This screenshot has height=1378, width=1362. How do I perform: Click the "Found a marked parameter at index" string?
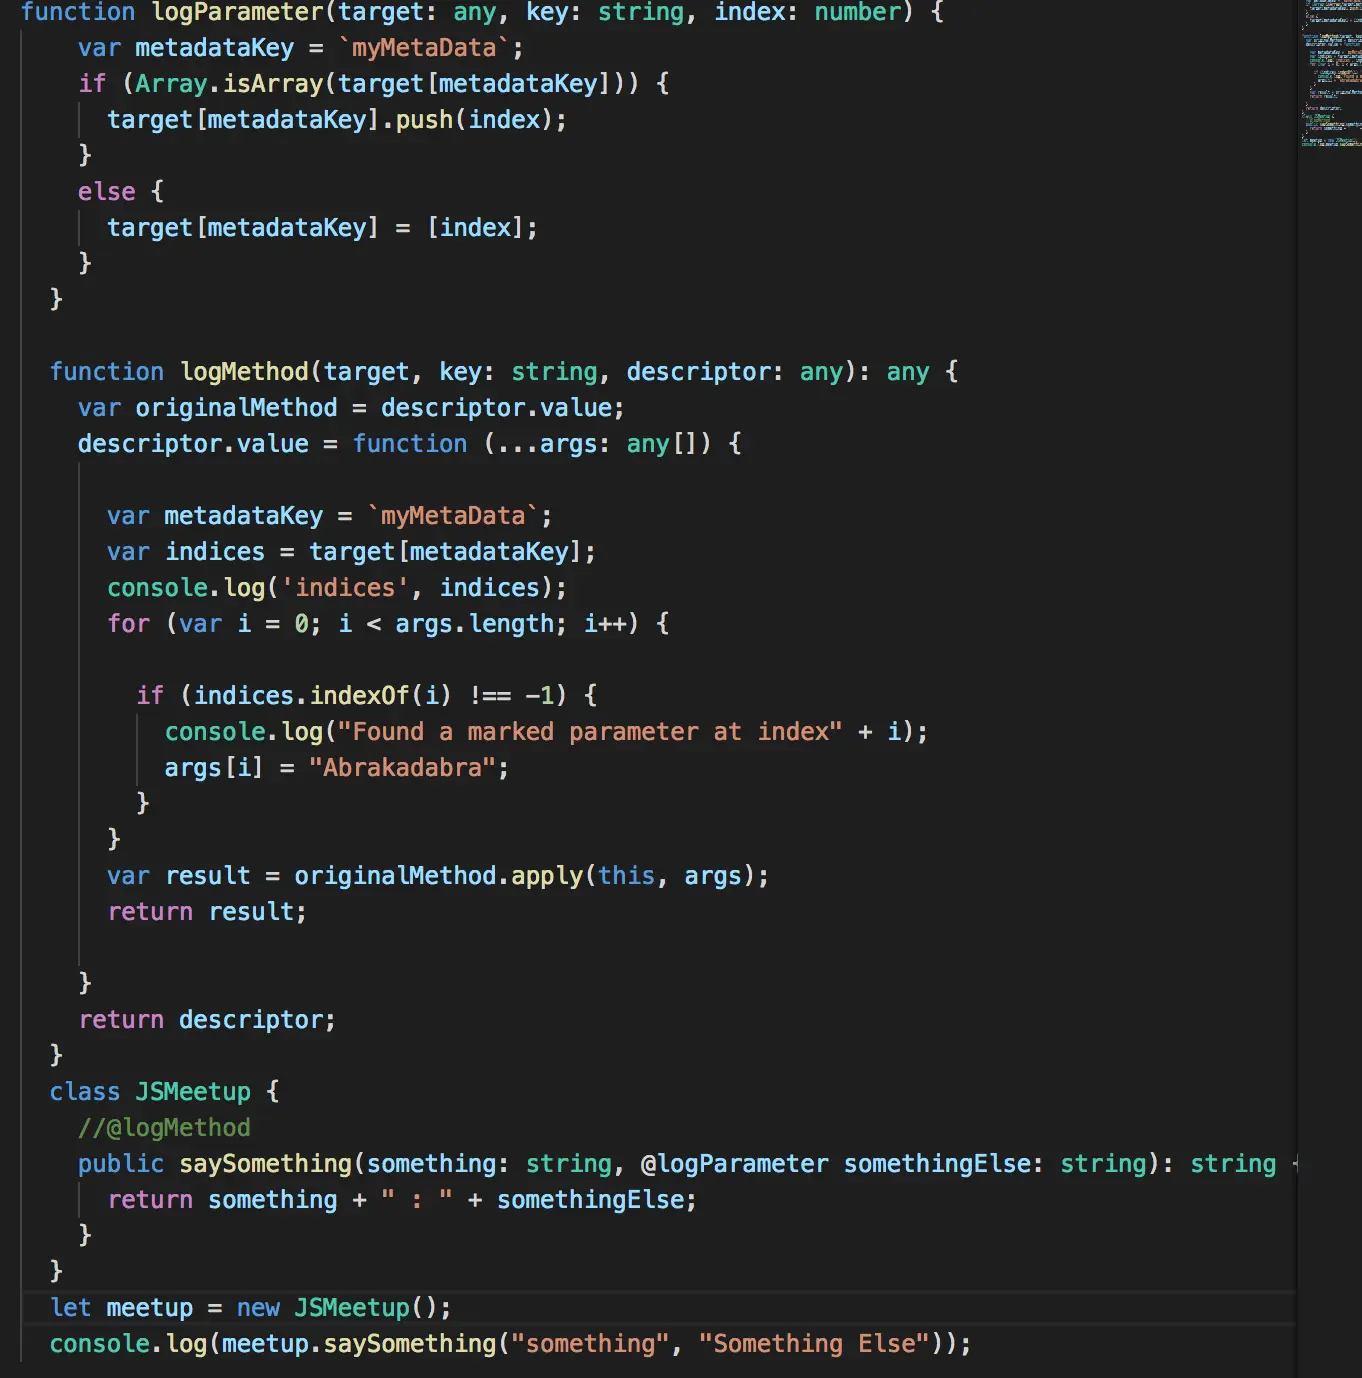click(x=590, y=732)
